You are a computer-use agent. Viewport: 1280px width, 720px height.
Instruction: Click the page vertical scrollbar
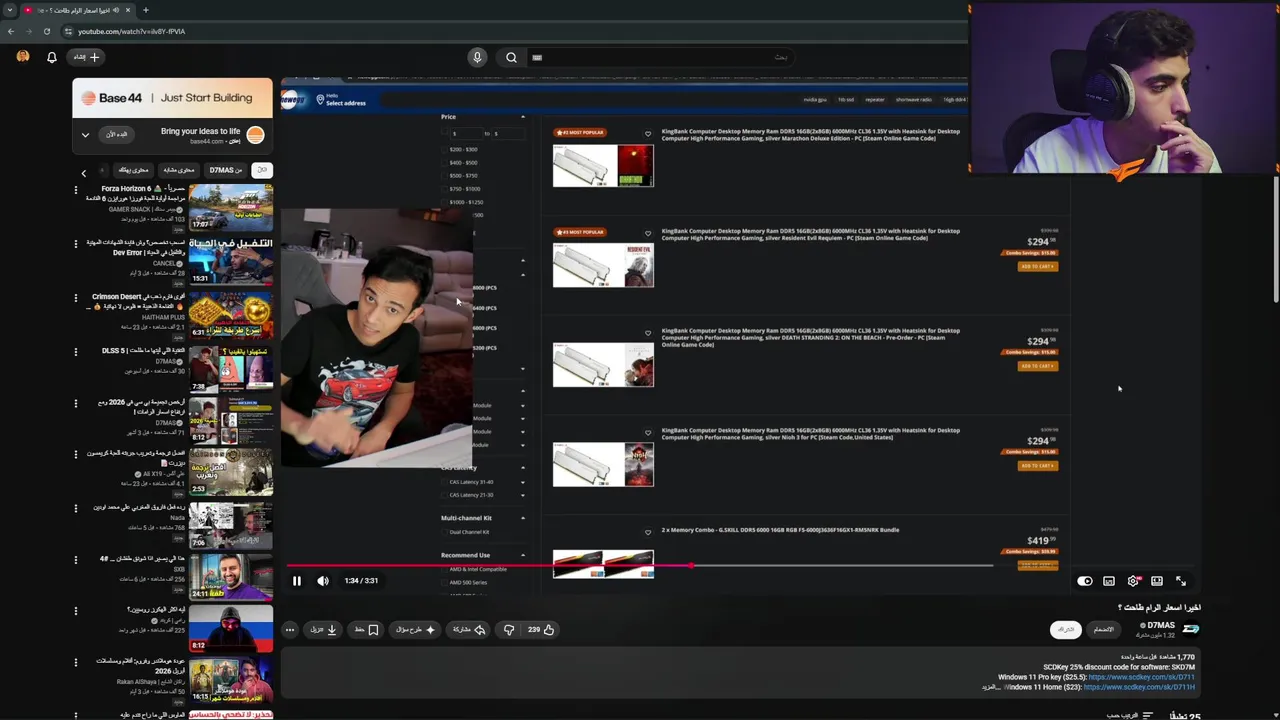pyautogui.click(x=1275, y=240)
